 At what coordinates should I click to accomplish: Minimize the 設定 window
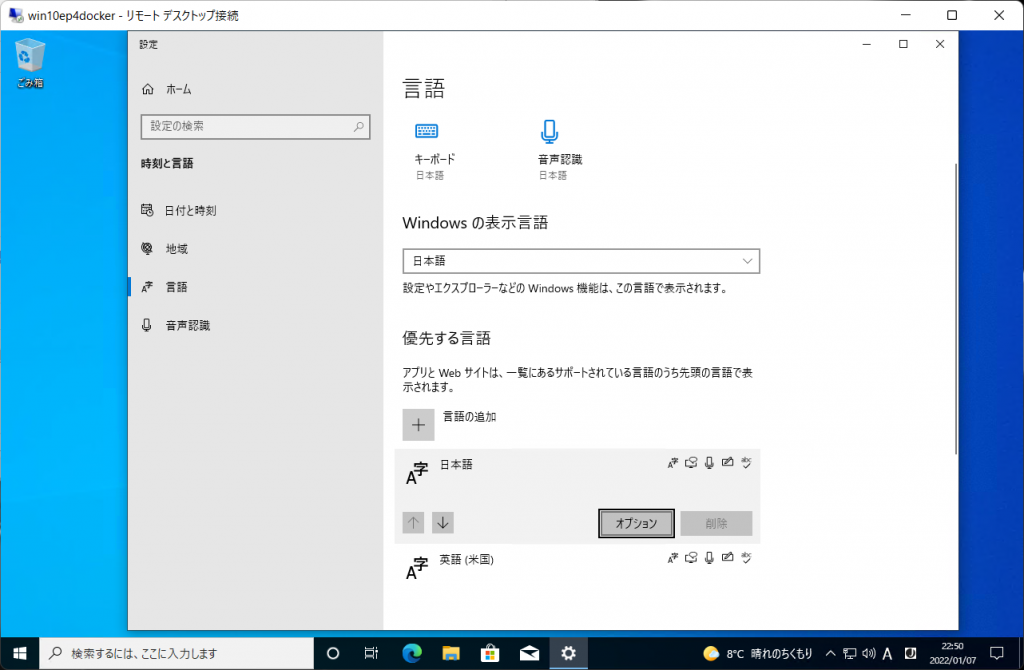point(867,44)
